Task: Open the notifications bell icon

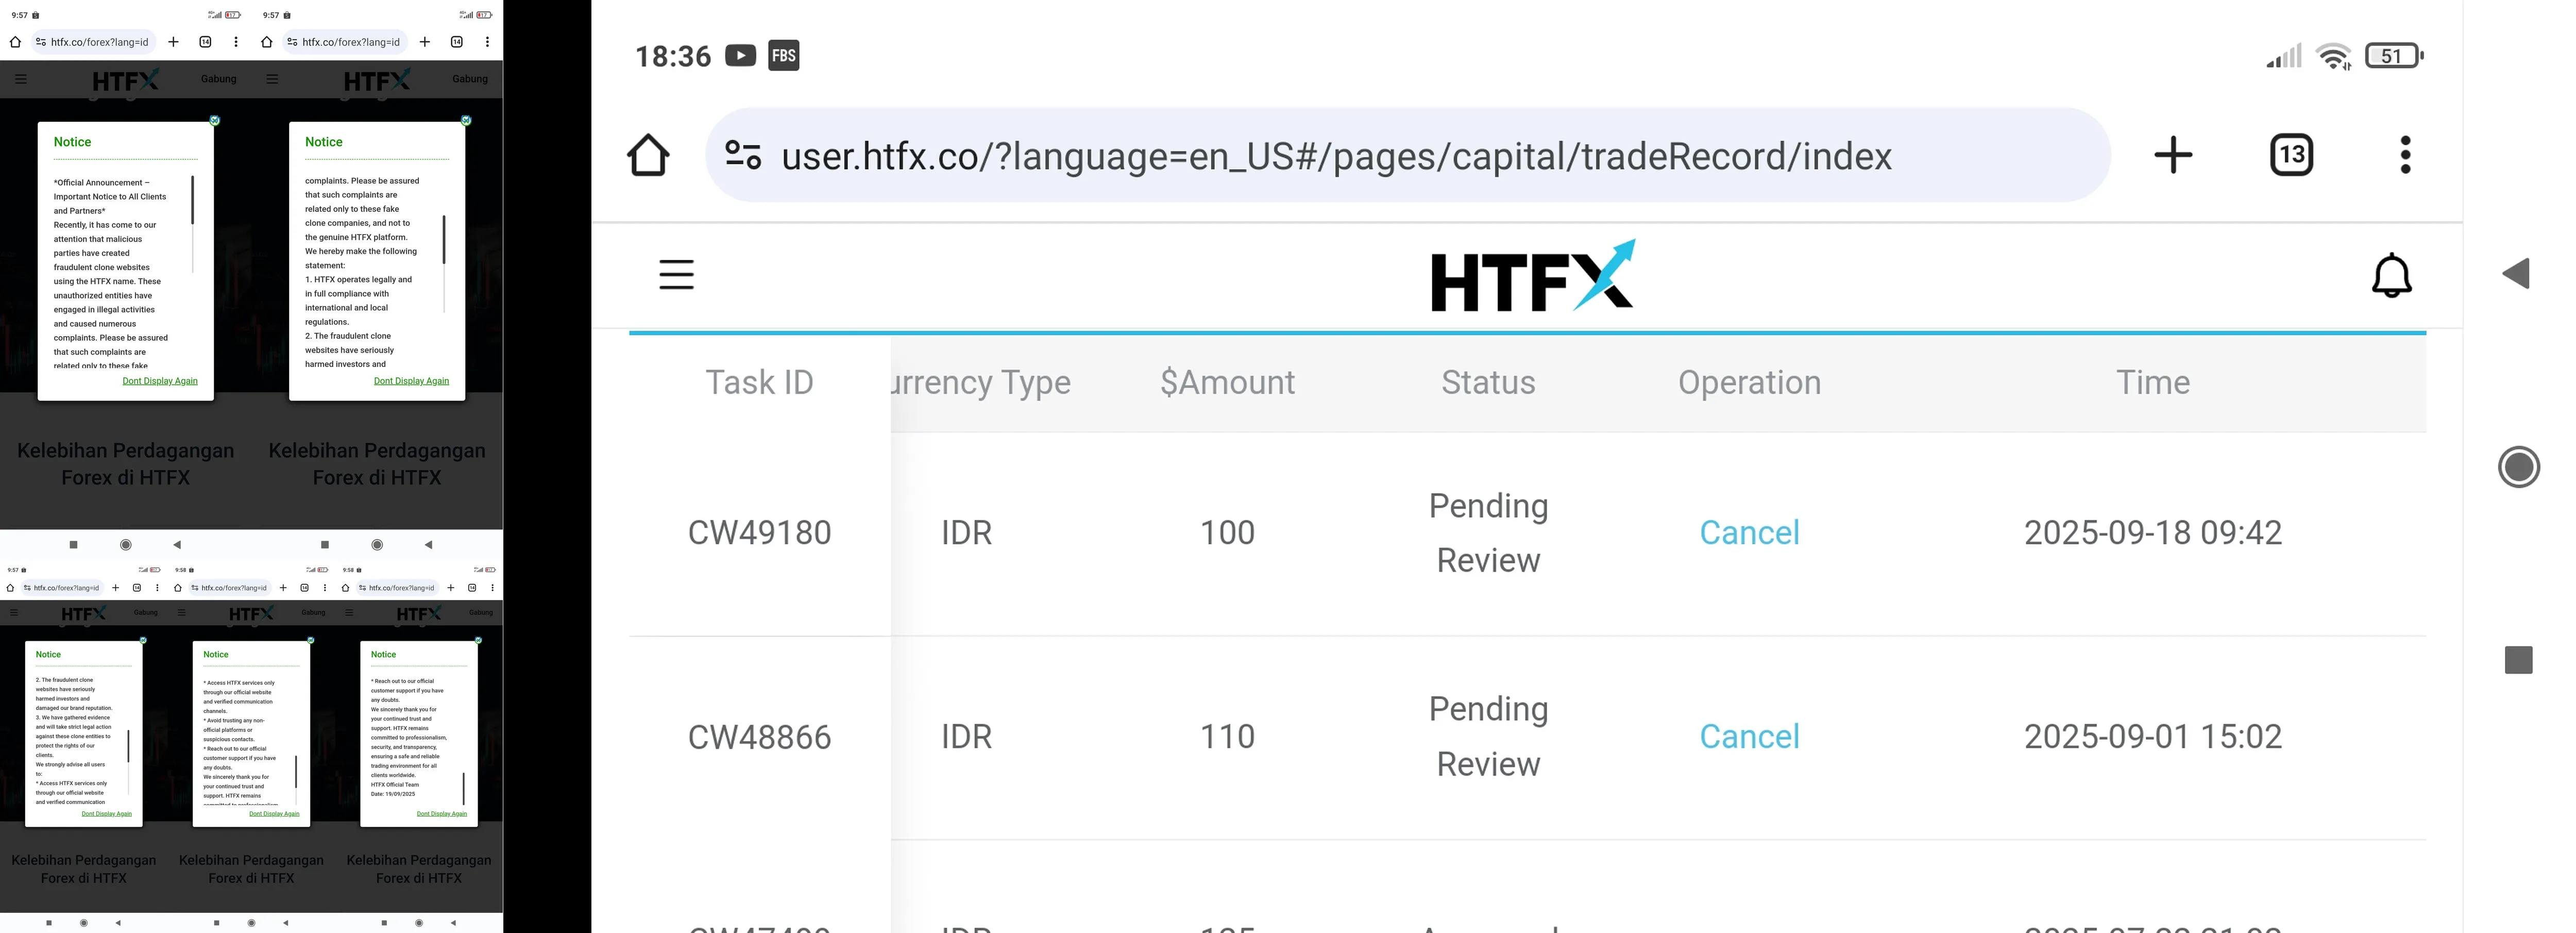Action: (2392, 275)
